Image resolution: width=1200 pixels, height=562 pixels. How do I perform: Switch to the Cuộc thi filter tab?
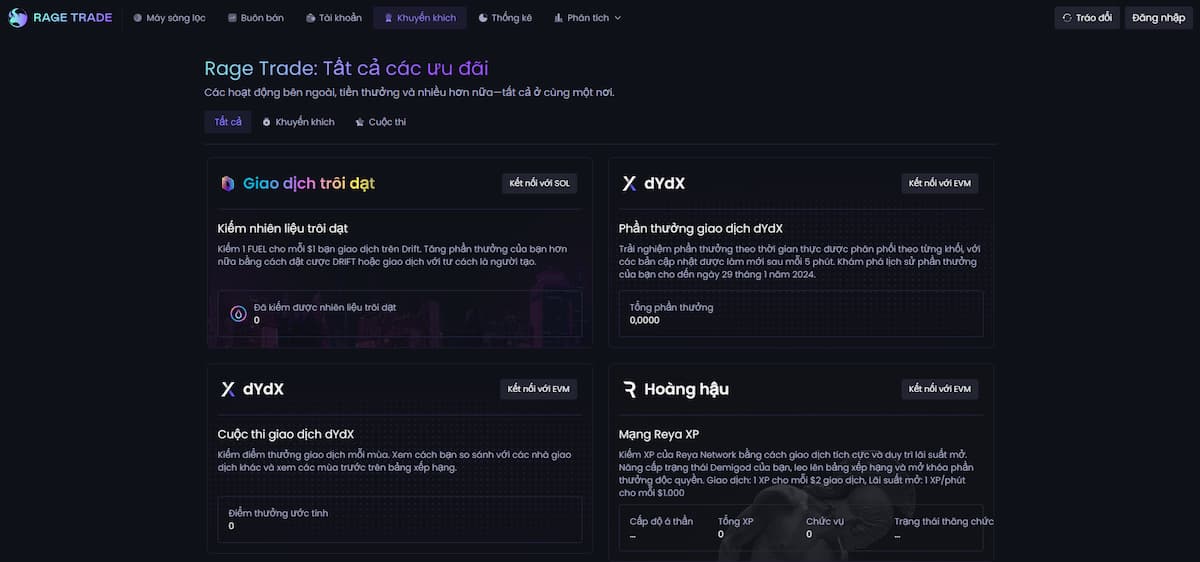380,122
